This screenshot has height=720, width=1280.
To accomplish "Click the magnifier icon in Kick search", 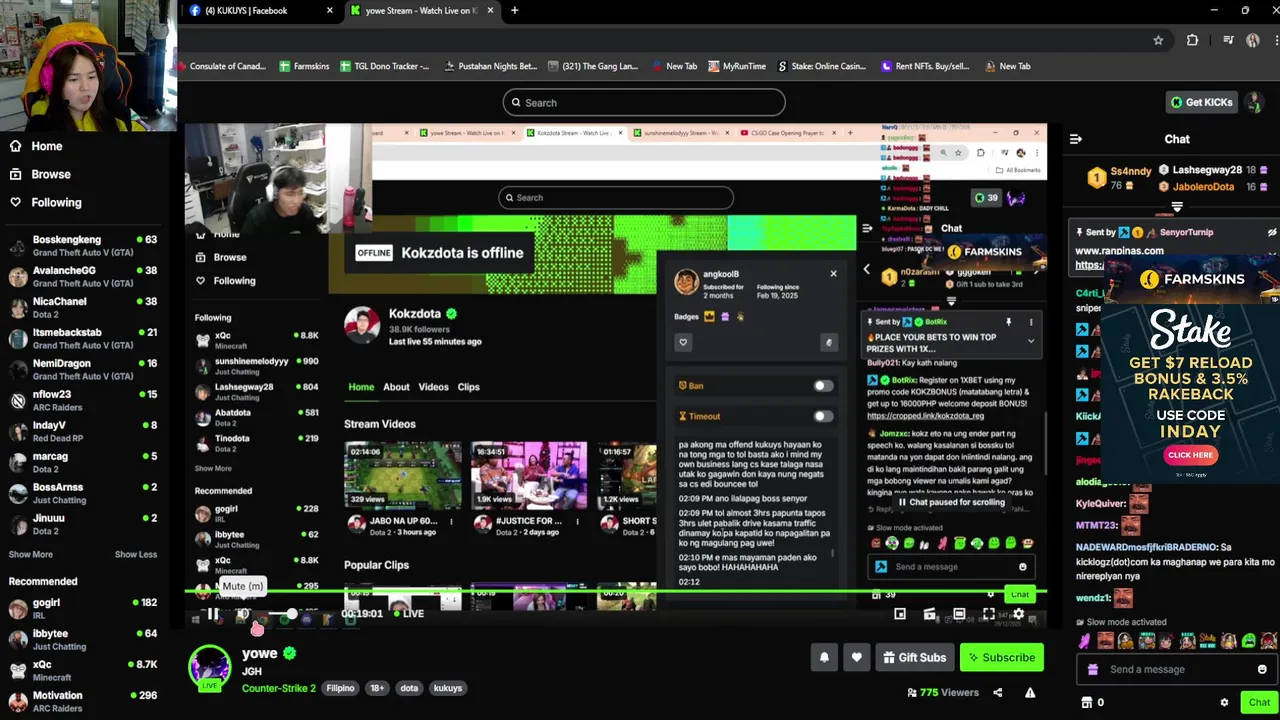I will coord(517,103).
